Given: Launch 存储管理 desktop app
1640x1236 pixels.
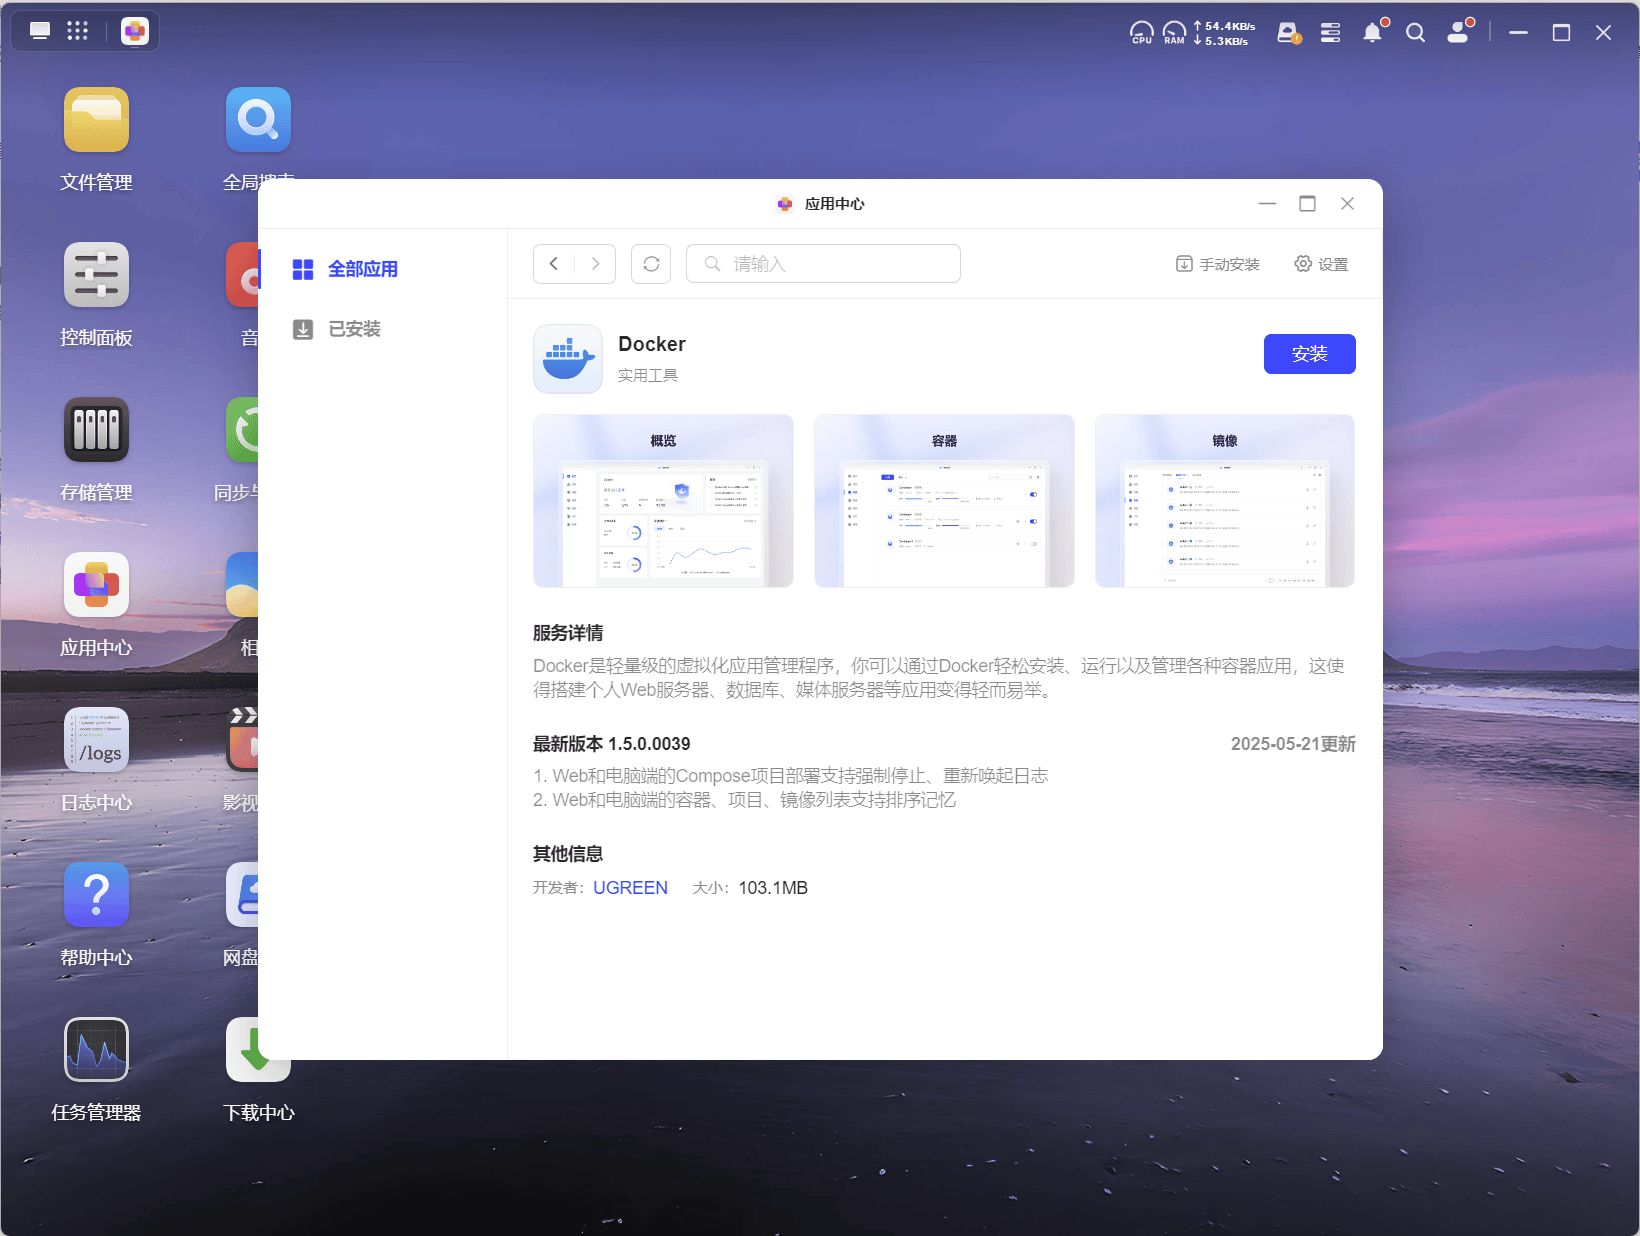Looking at the screenshot, I should click(x=96, y=430).
